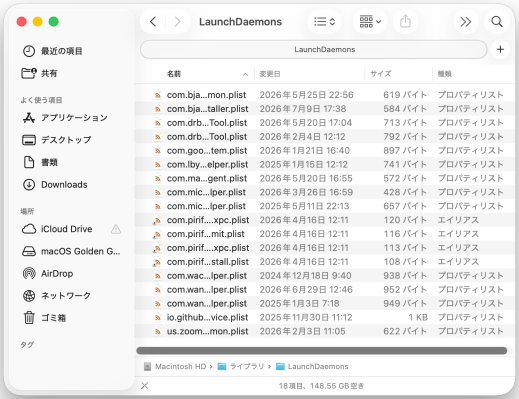The width and height of the screenshot is (519, 399).
Task: Select com.mic...lper.plist sized 657 バイト
Action: click(x=325, y=206)
